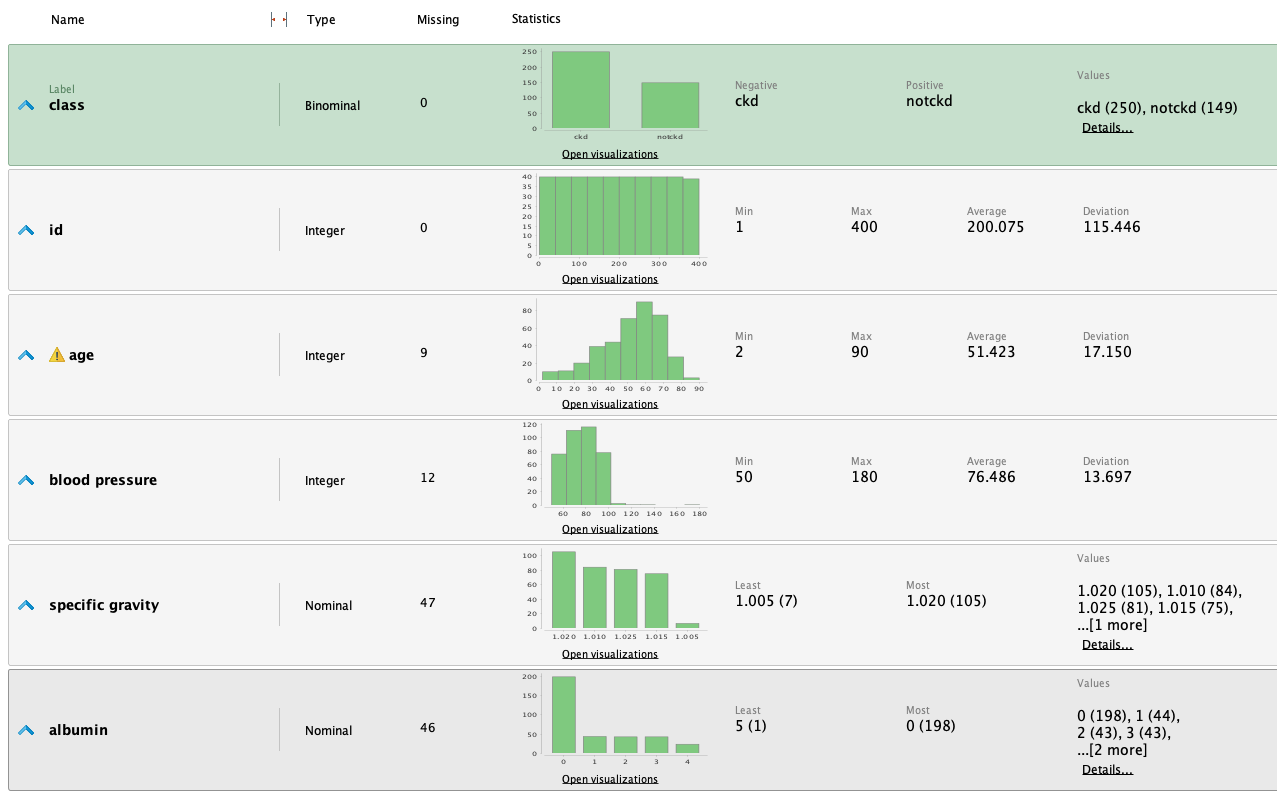Screen dimensions: 1277x791
Task: Toggle the albumin row chevron
Action: pyautogui.click(x=26, y=731)
